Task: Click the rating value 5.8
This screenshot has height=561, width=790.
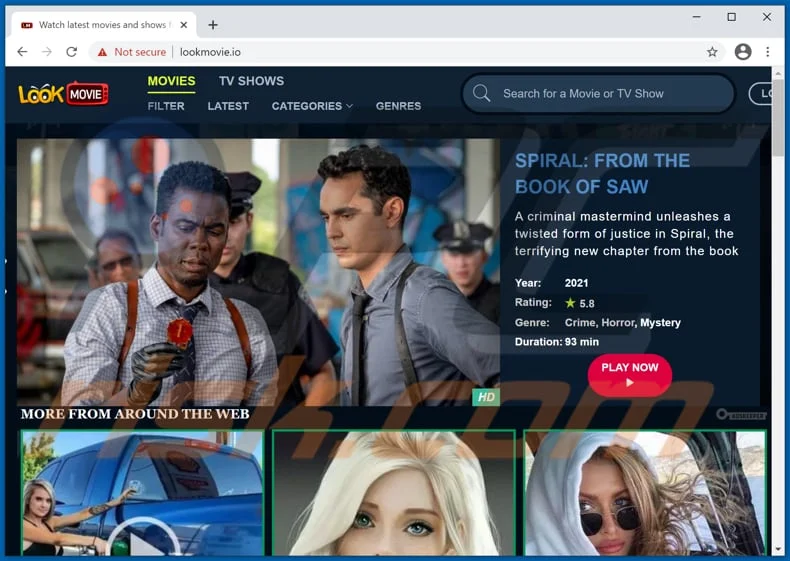Action: point(586,303)
